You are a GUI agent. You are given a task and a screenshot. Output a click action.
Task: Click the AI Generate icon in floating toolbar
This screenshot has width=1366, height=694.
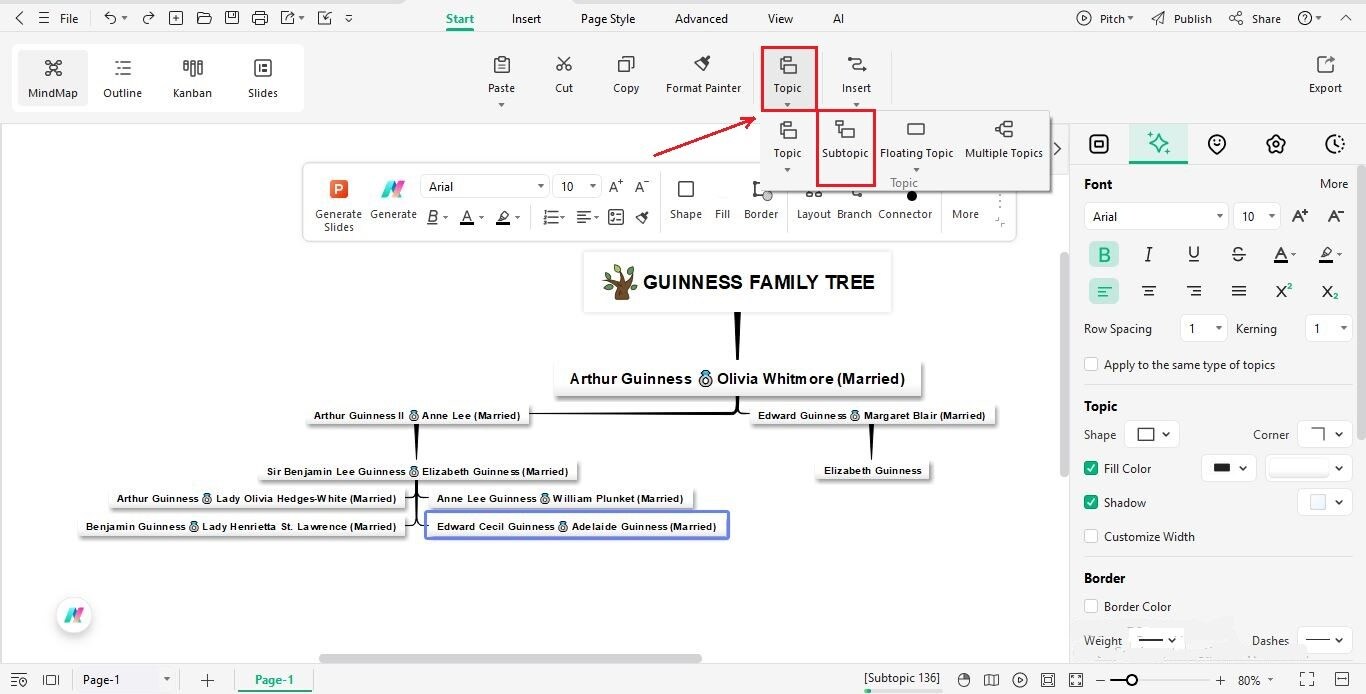coord(393,189)
